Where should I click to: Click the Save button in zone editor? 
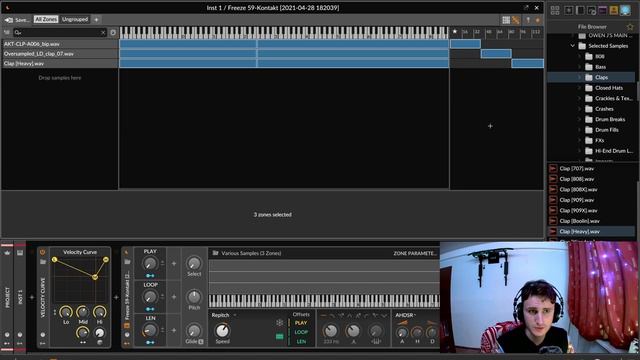[17, 20]
